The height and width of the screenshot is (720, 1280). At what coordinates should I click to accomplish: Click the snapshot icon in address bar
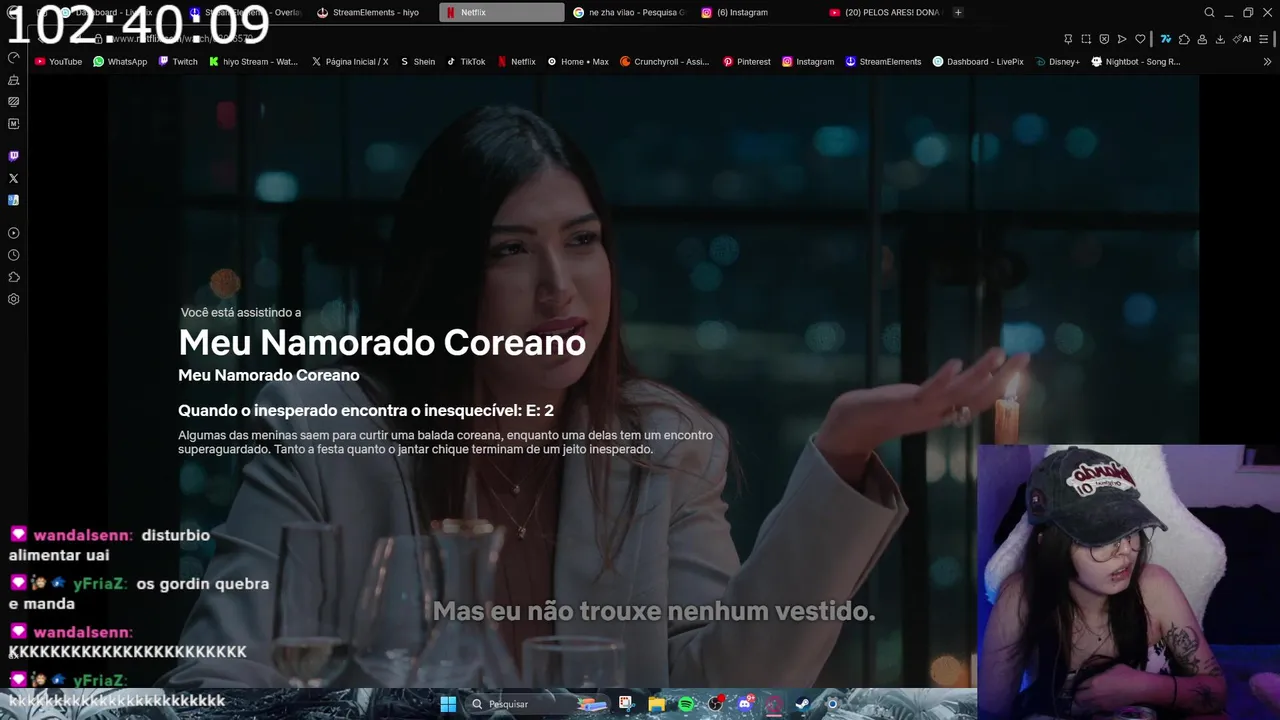1086,39
